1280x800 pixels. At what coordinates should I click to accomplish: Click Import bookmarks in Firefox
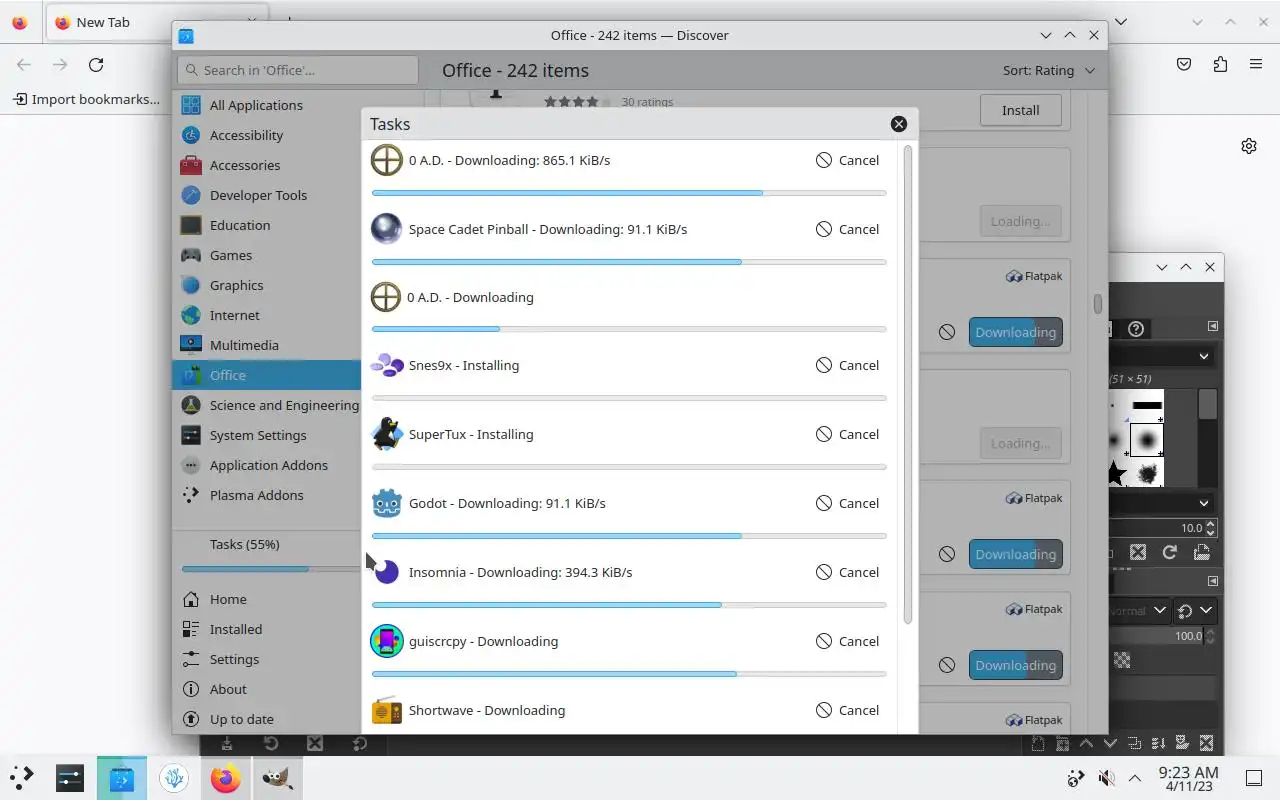(x=86, y=99)
